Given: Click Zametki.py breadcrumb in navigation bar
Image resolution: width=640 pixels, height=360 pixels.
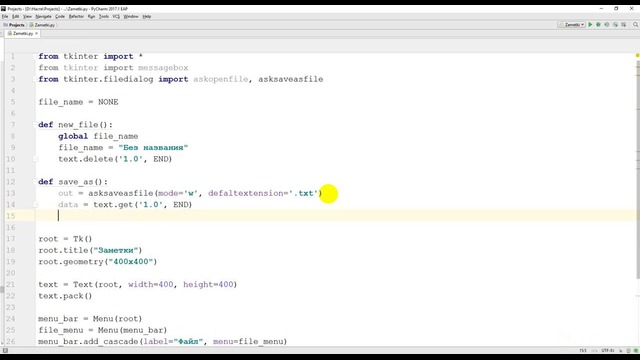Looking at the screenshot, I should [42, 25].
